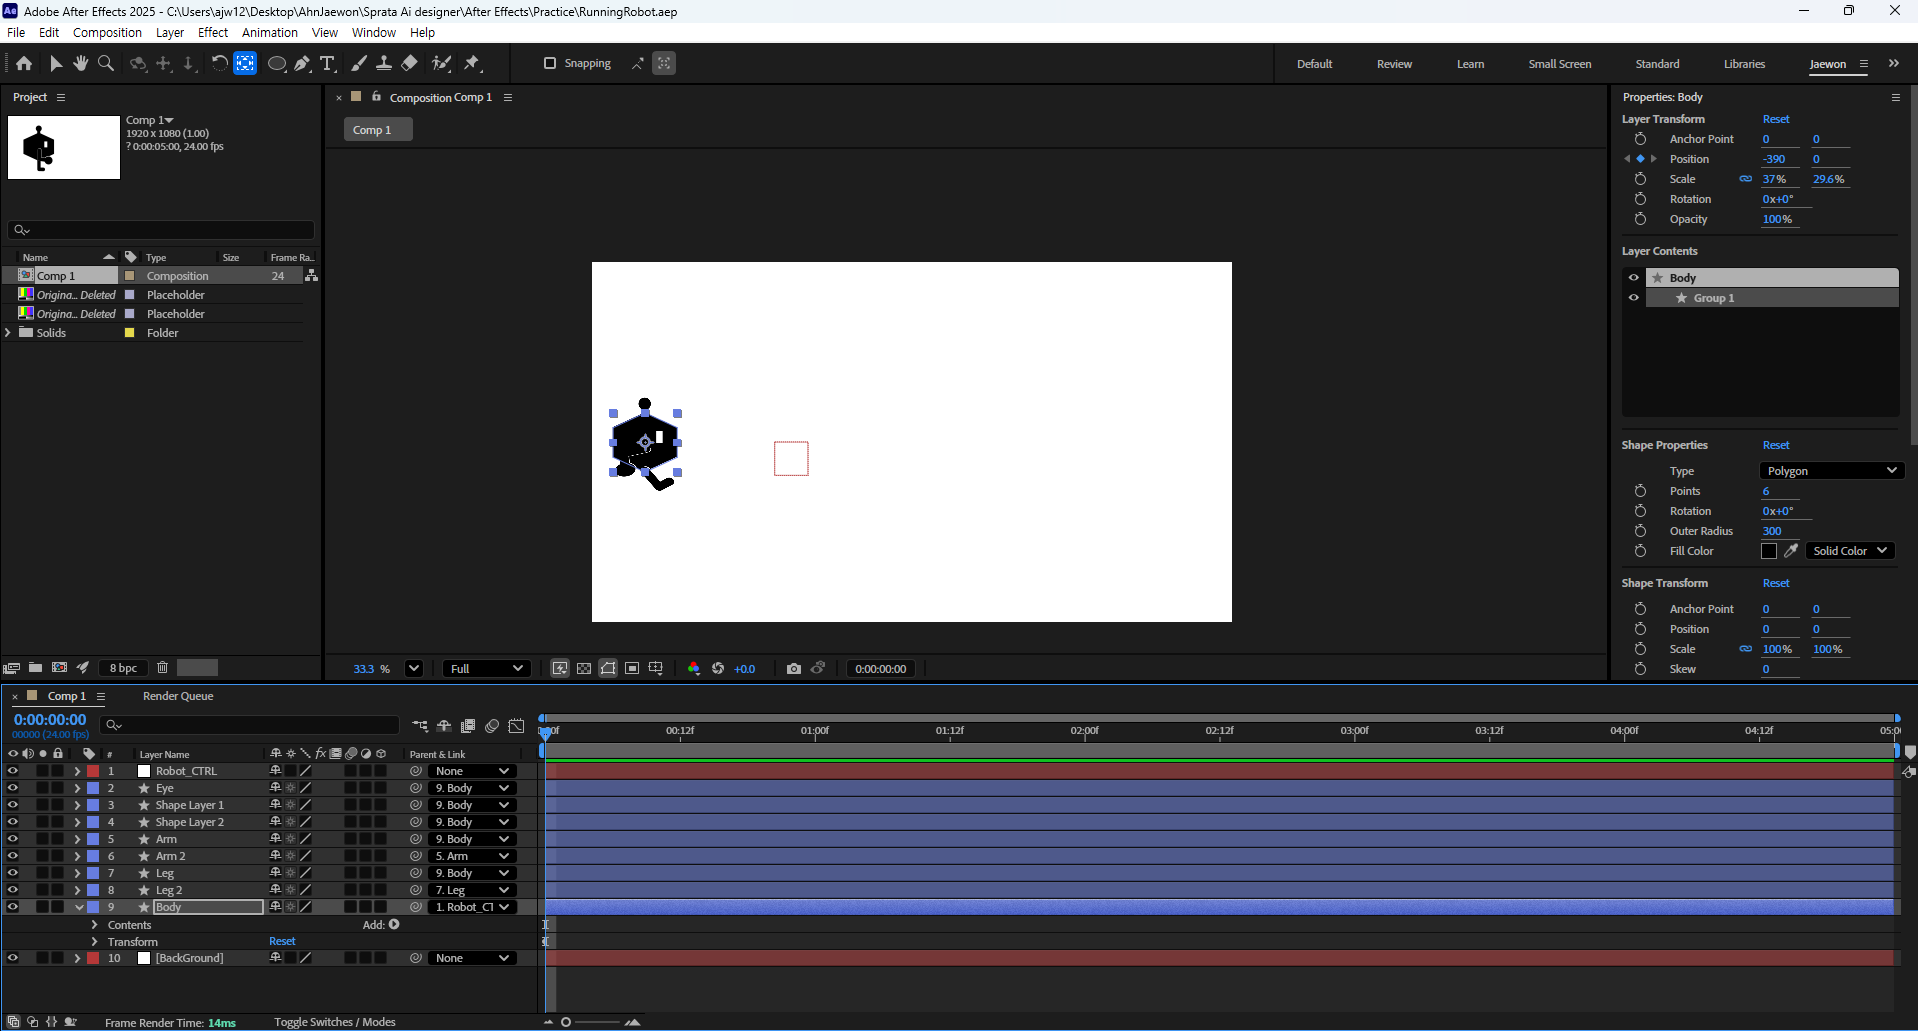Open the magnification ratio dropdown arrow
This screenshot has width=1918, height=1031.
click(x=414, y=669)
